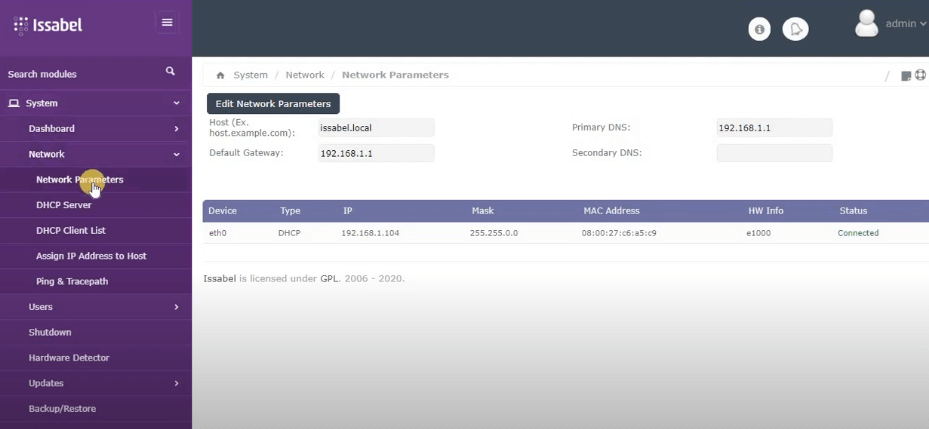Viewport: 929px width, 429px height.
Task: Expand the Users submenu
Action: coord(176,307)
